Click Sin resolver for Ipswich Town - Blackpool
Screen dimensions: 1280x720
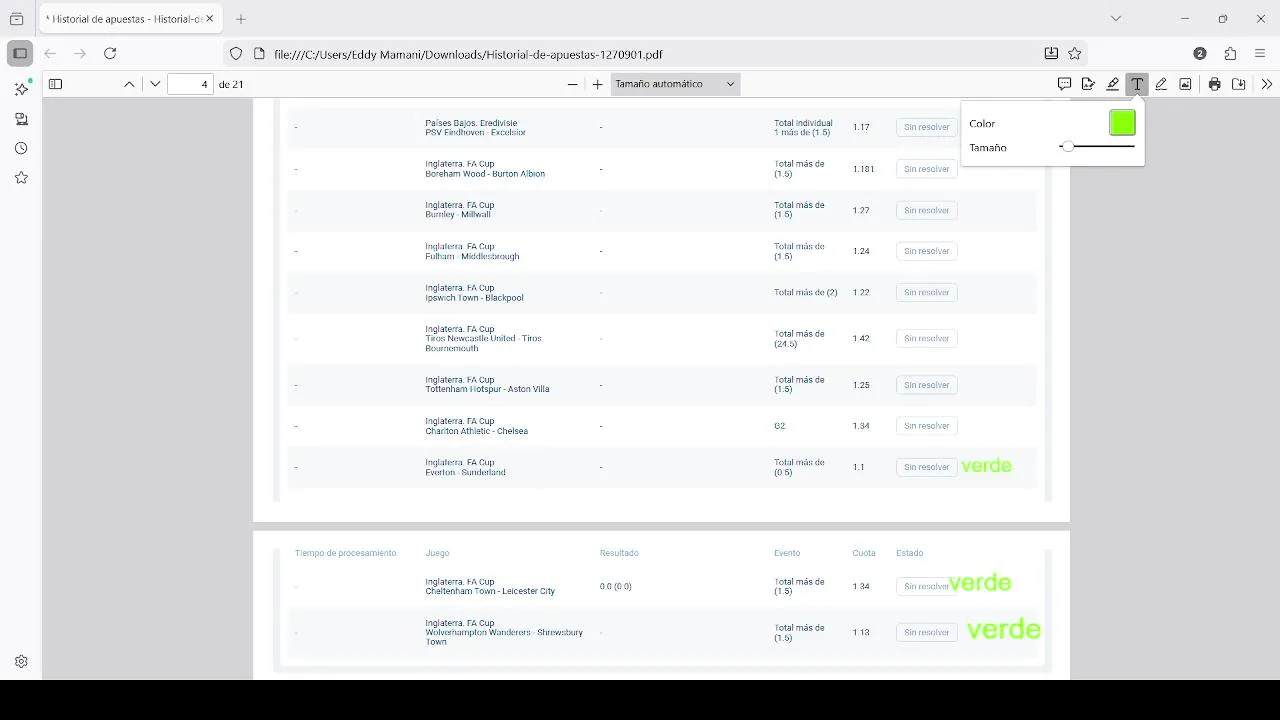coord(926,292)
